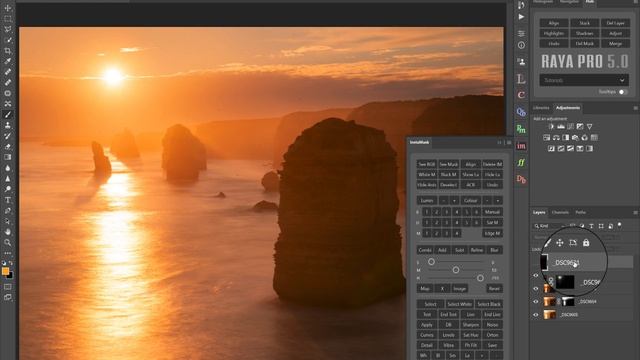The width and height of the screenshot is (640, 360).
Task: Open the red 'Db' plugin panel icon
Action: coord(521,179)
